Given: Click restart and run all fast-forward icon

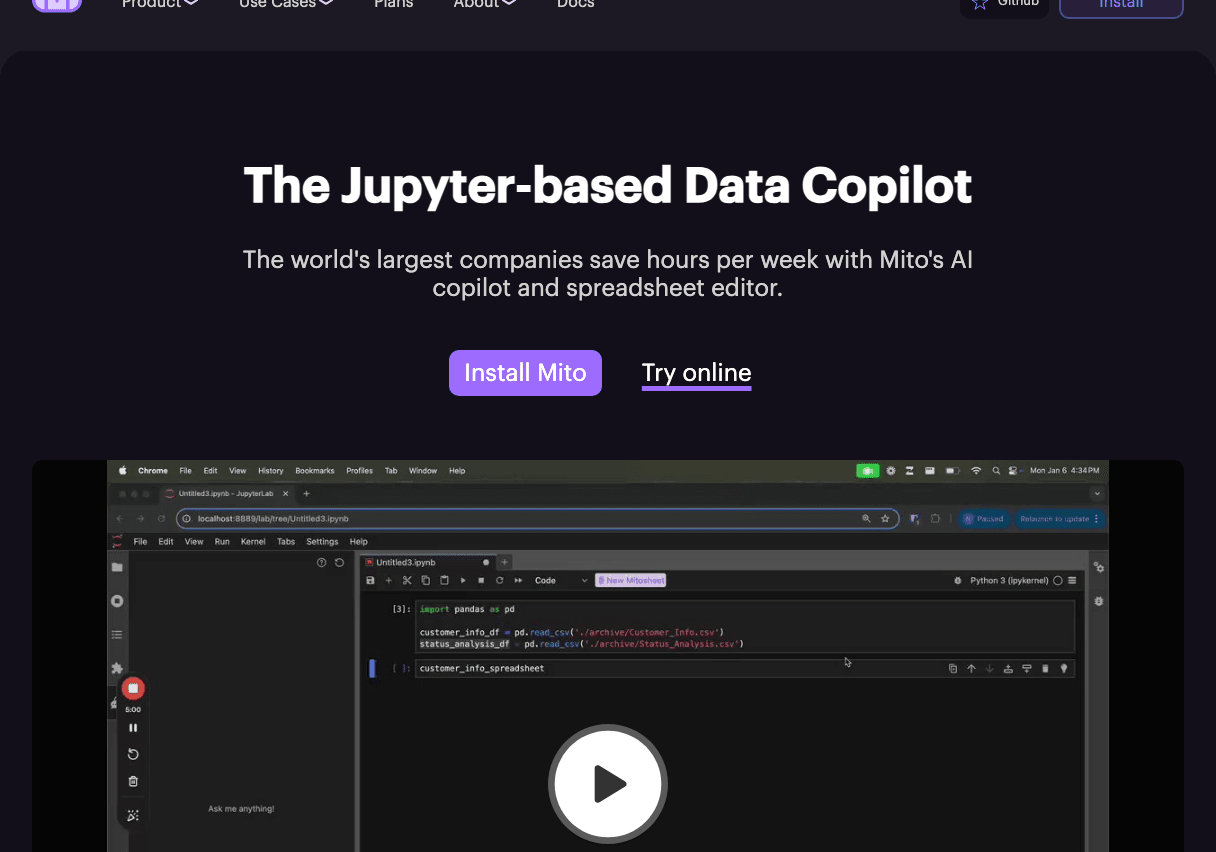Looking at the screenshot, I should click(x=518, y=580).
